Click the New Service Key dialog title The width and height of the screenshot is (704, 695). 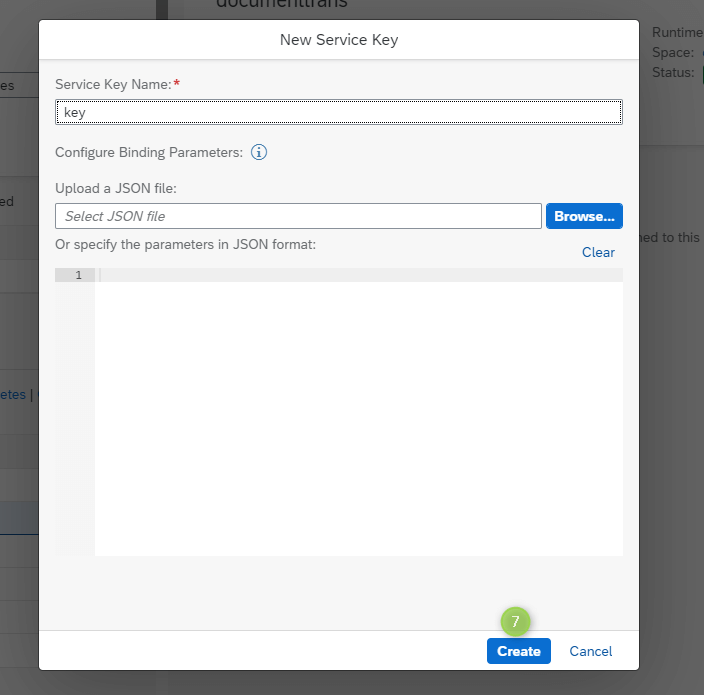click(339, 40)
